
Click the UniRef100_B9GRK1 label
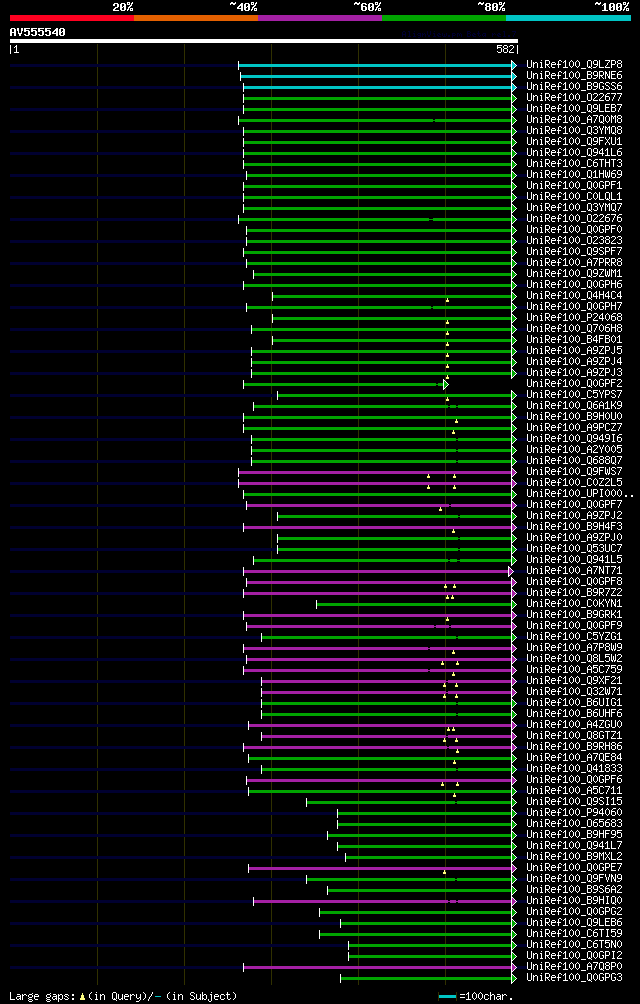tap(574, 614)
